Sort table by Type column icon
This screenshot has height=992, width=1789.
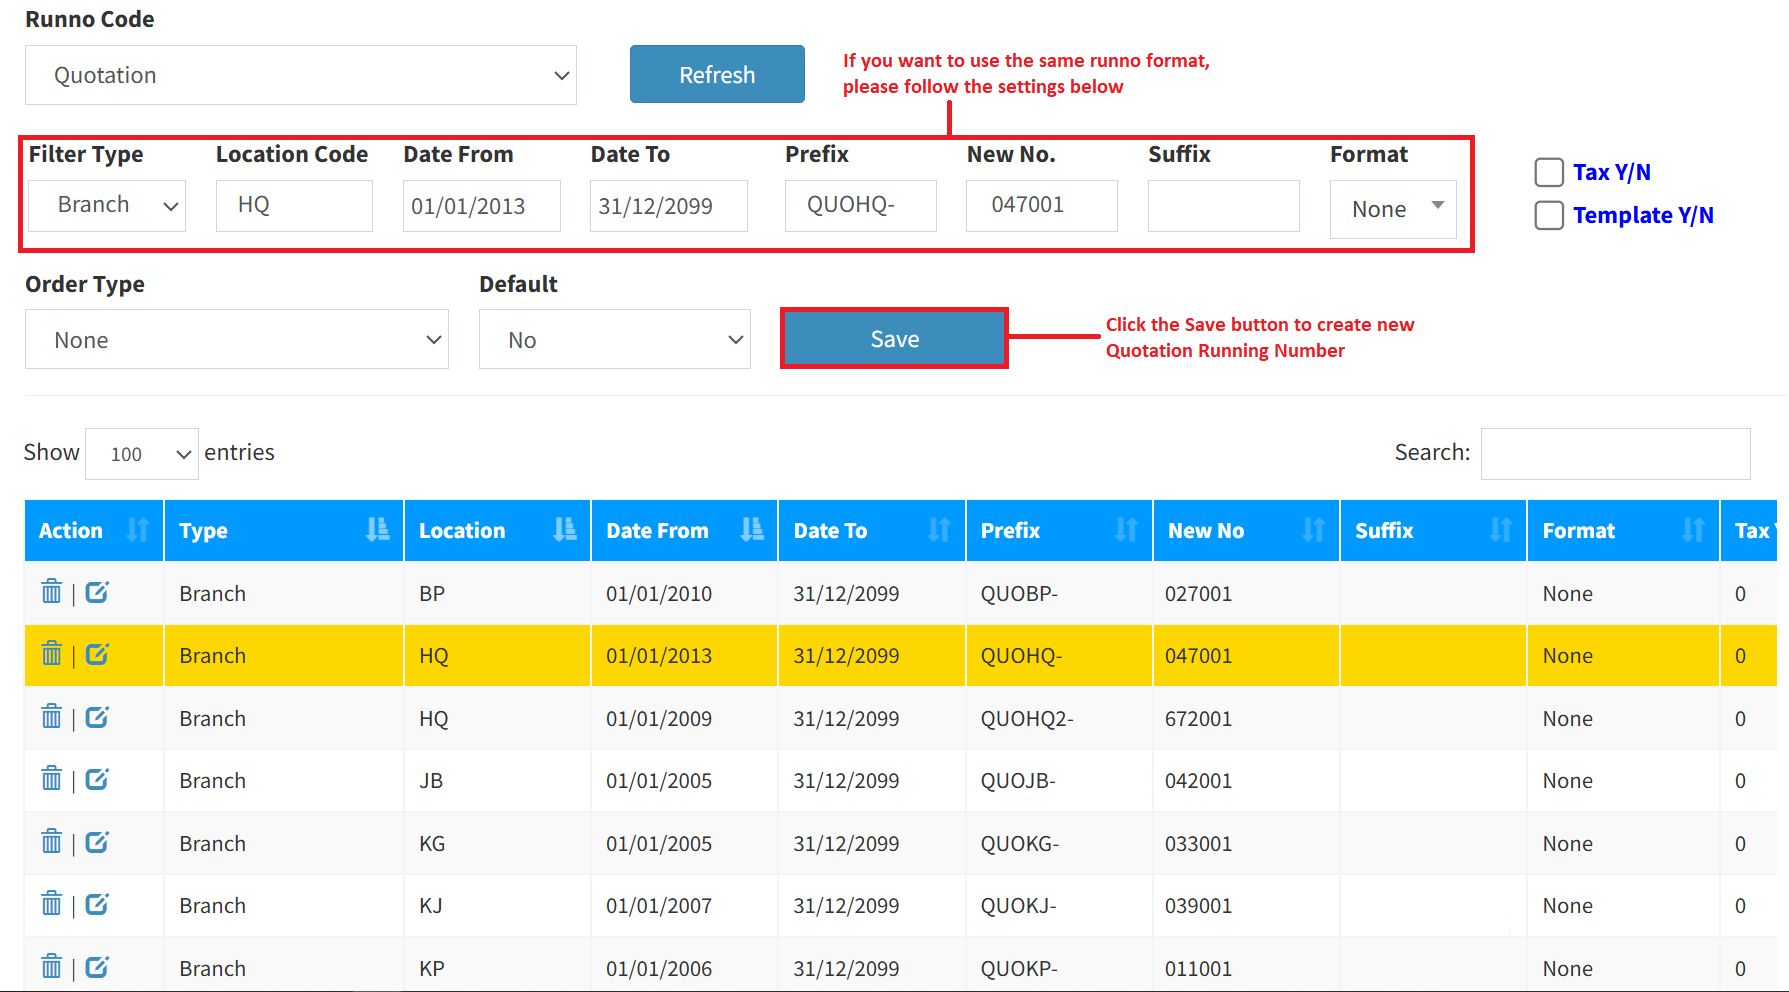tap(377, 530)
